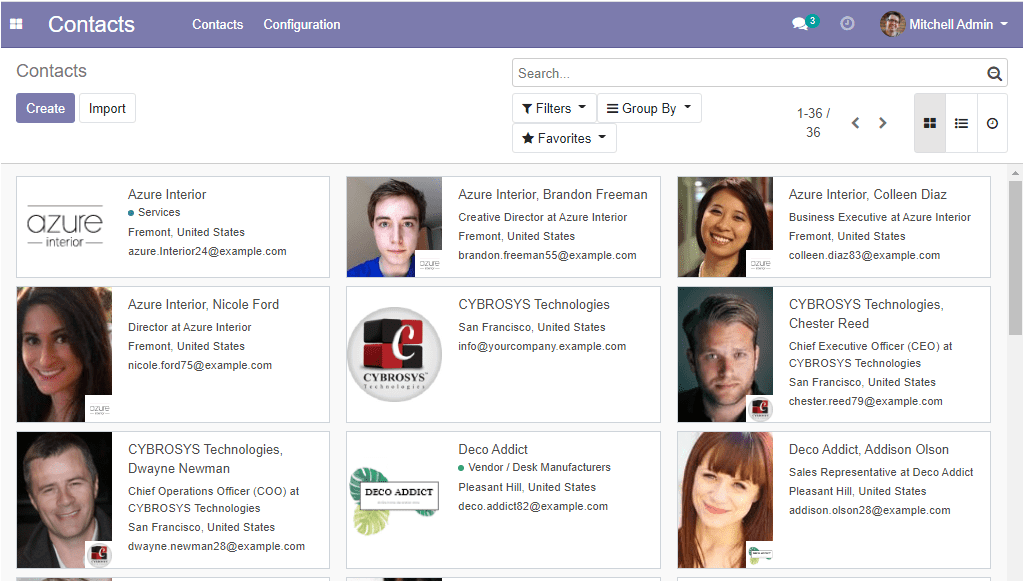Click the Import button
The width and height of the screenshot is (1024, 582).
point(107,108)
